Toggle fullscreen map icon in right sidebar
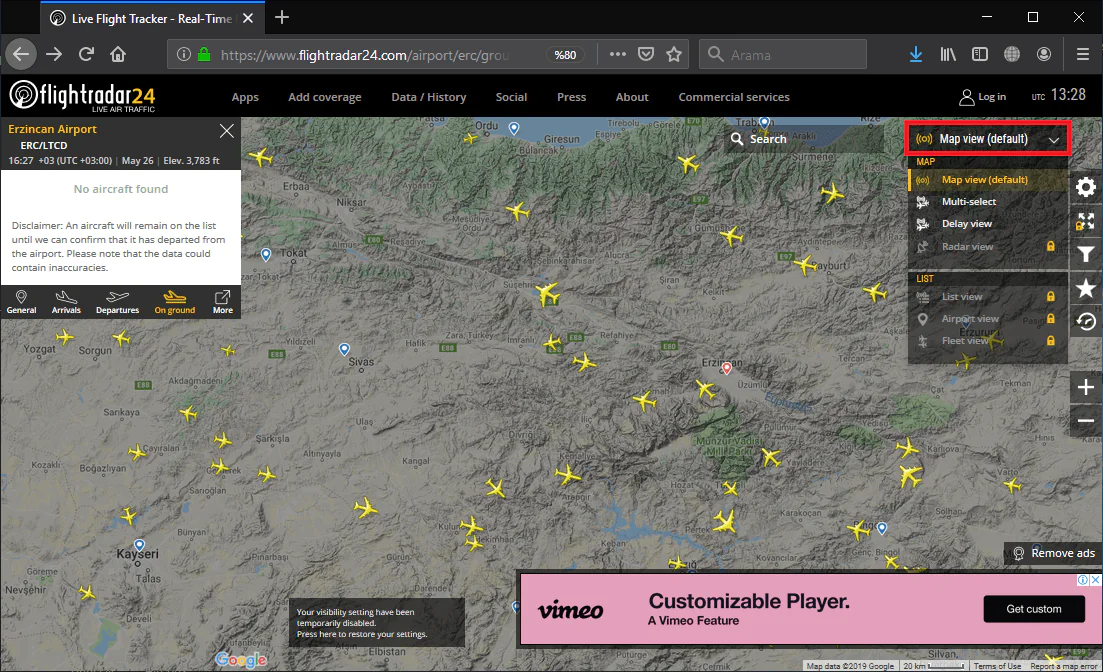 tap(1085, 221)
